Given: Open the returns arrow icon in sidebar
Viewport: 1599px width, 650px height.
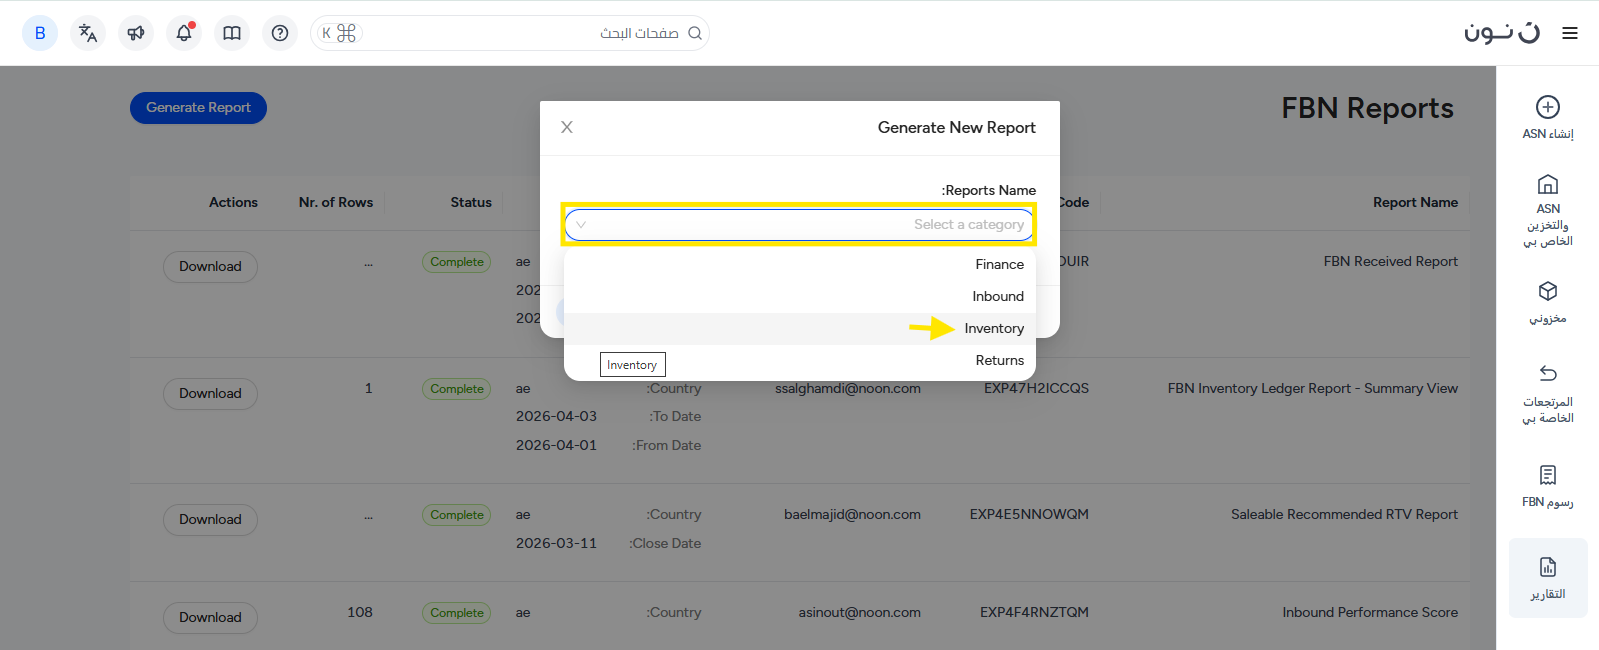Looking at the screenshot, I should click(1547, 373).
